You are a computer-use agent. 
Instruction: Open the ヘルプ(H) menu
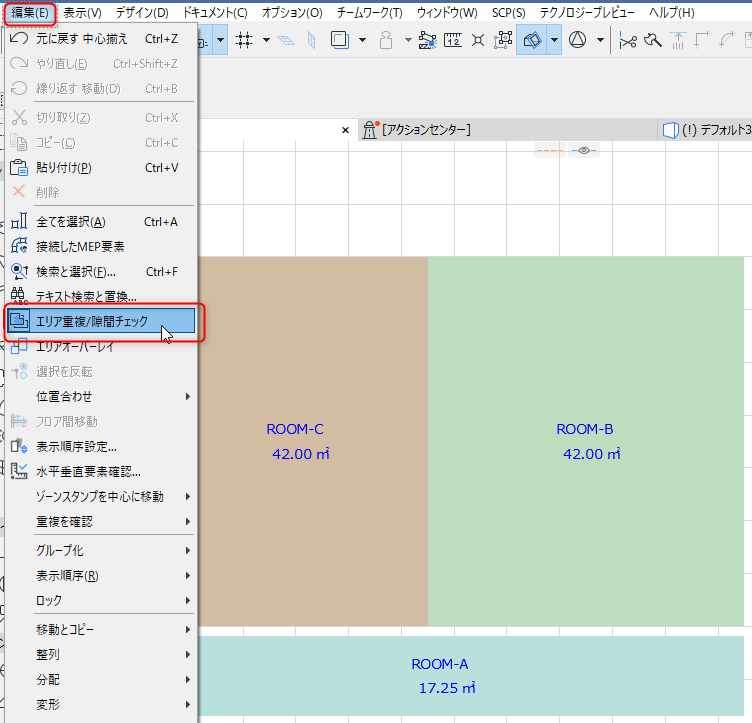point(671,13)
